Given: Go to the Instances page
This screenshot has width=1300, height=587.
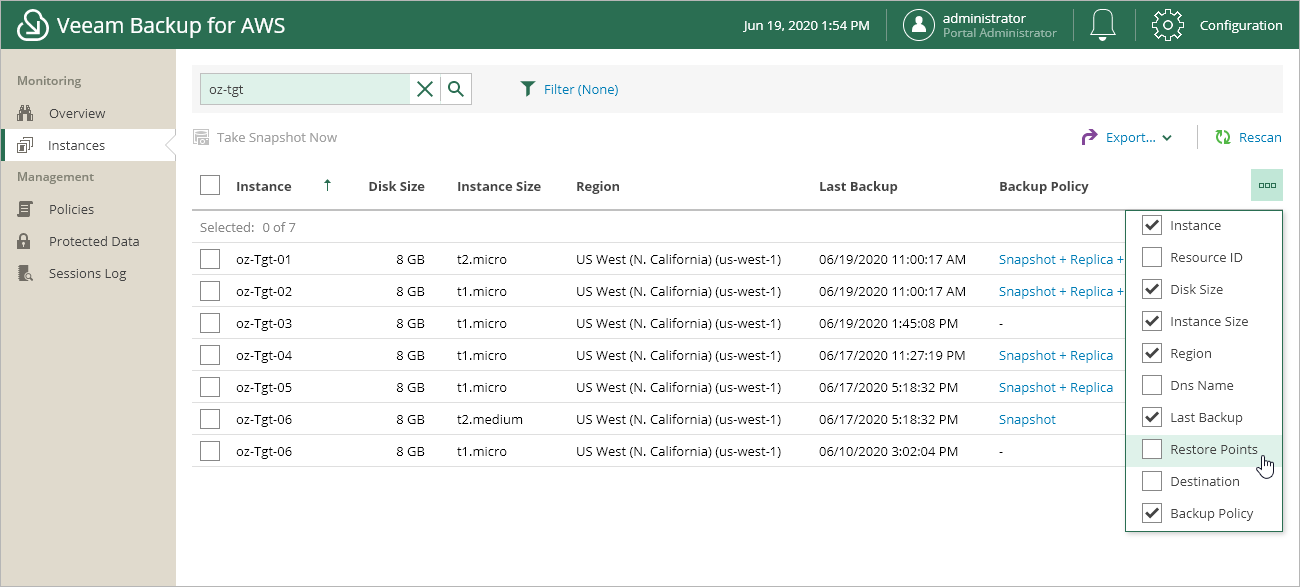Looking at the screenshot, I should [x=76, y=145].
